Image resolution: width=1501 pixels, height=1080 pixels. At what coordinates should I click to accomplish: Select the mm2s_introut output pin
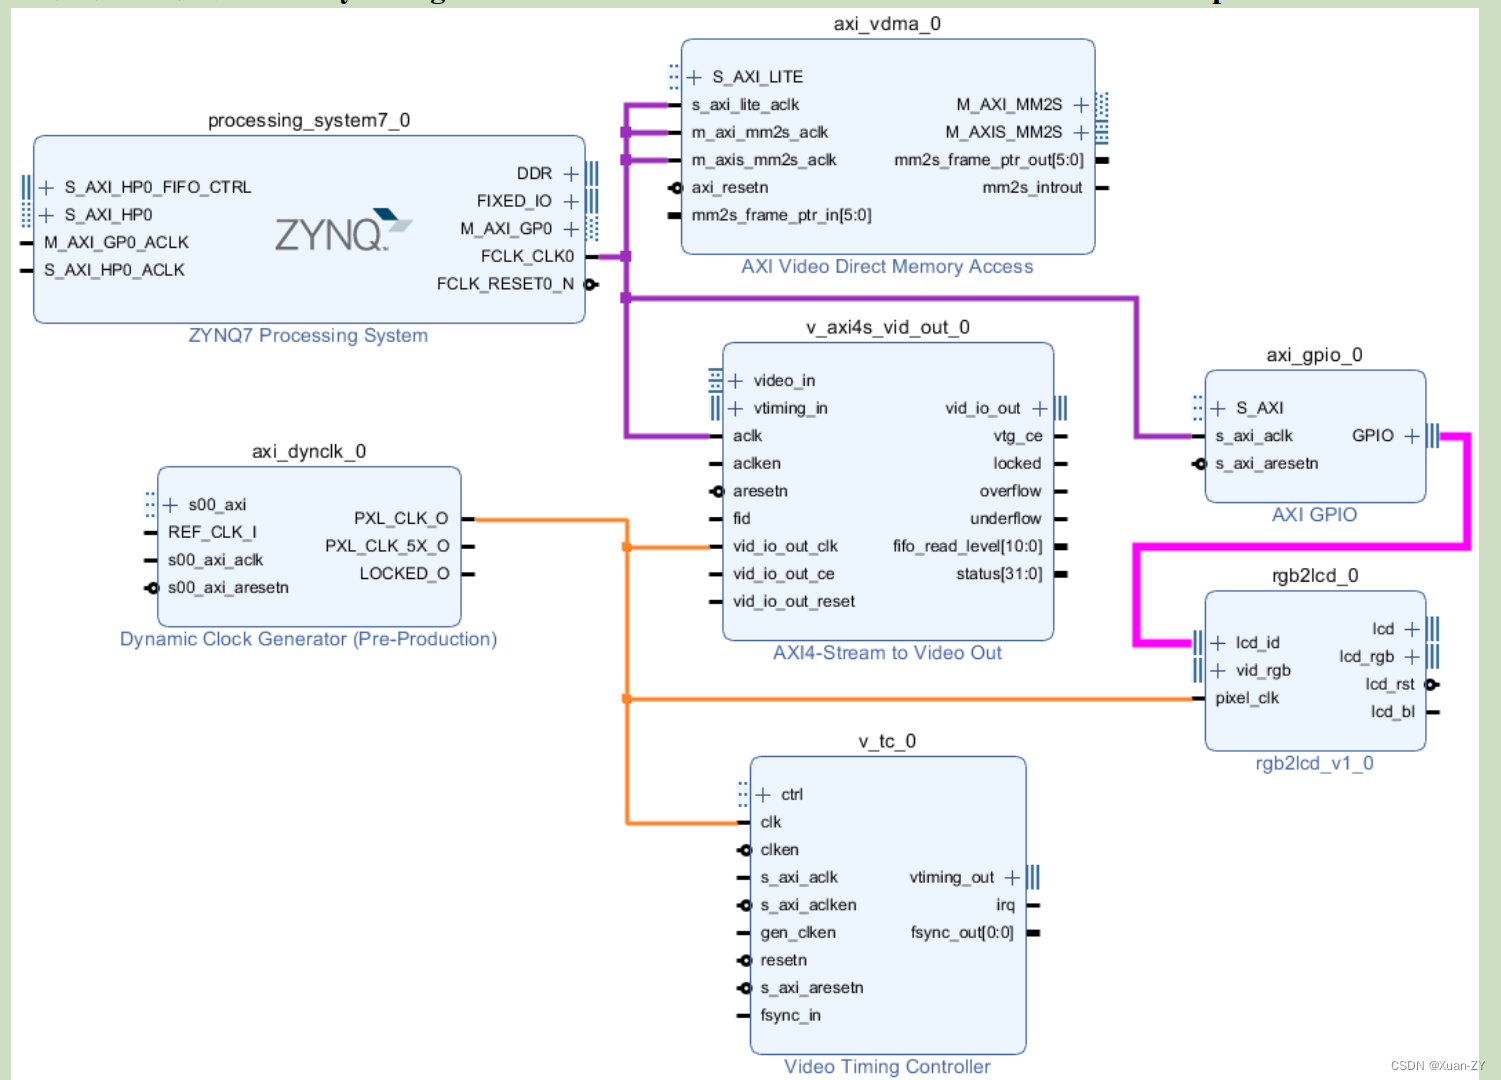1032,188
